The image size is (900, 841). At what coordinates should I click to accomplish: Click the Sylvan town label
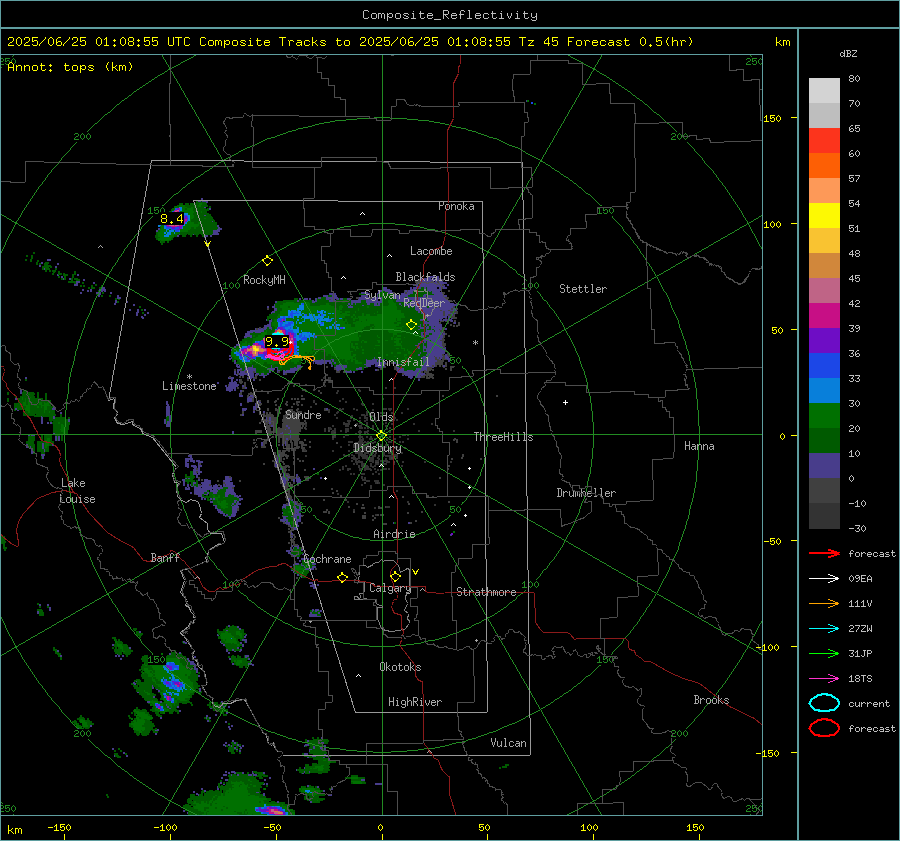[382, 295]
